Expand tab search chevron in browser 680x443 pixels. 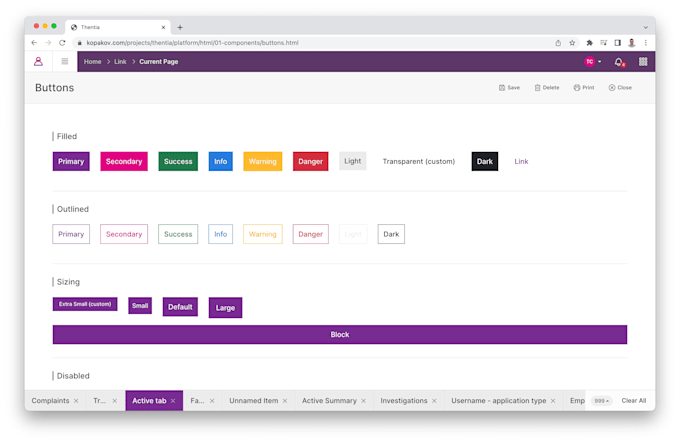click(646, 27)
